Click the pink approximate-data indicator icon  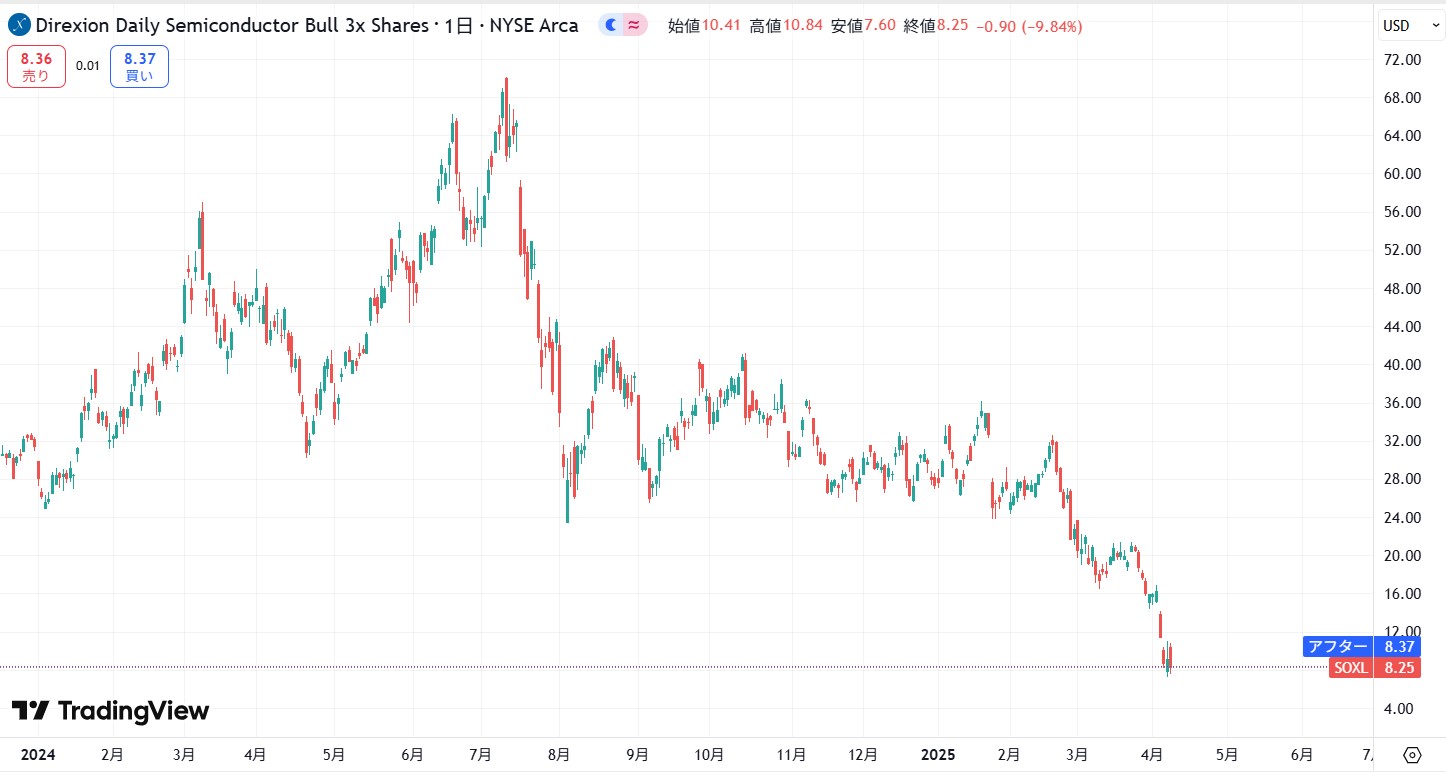(x=634, y=26)
